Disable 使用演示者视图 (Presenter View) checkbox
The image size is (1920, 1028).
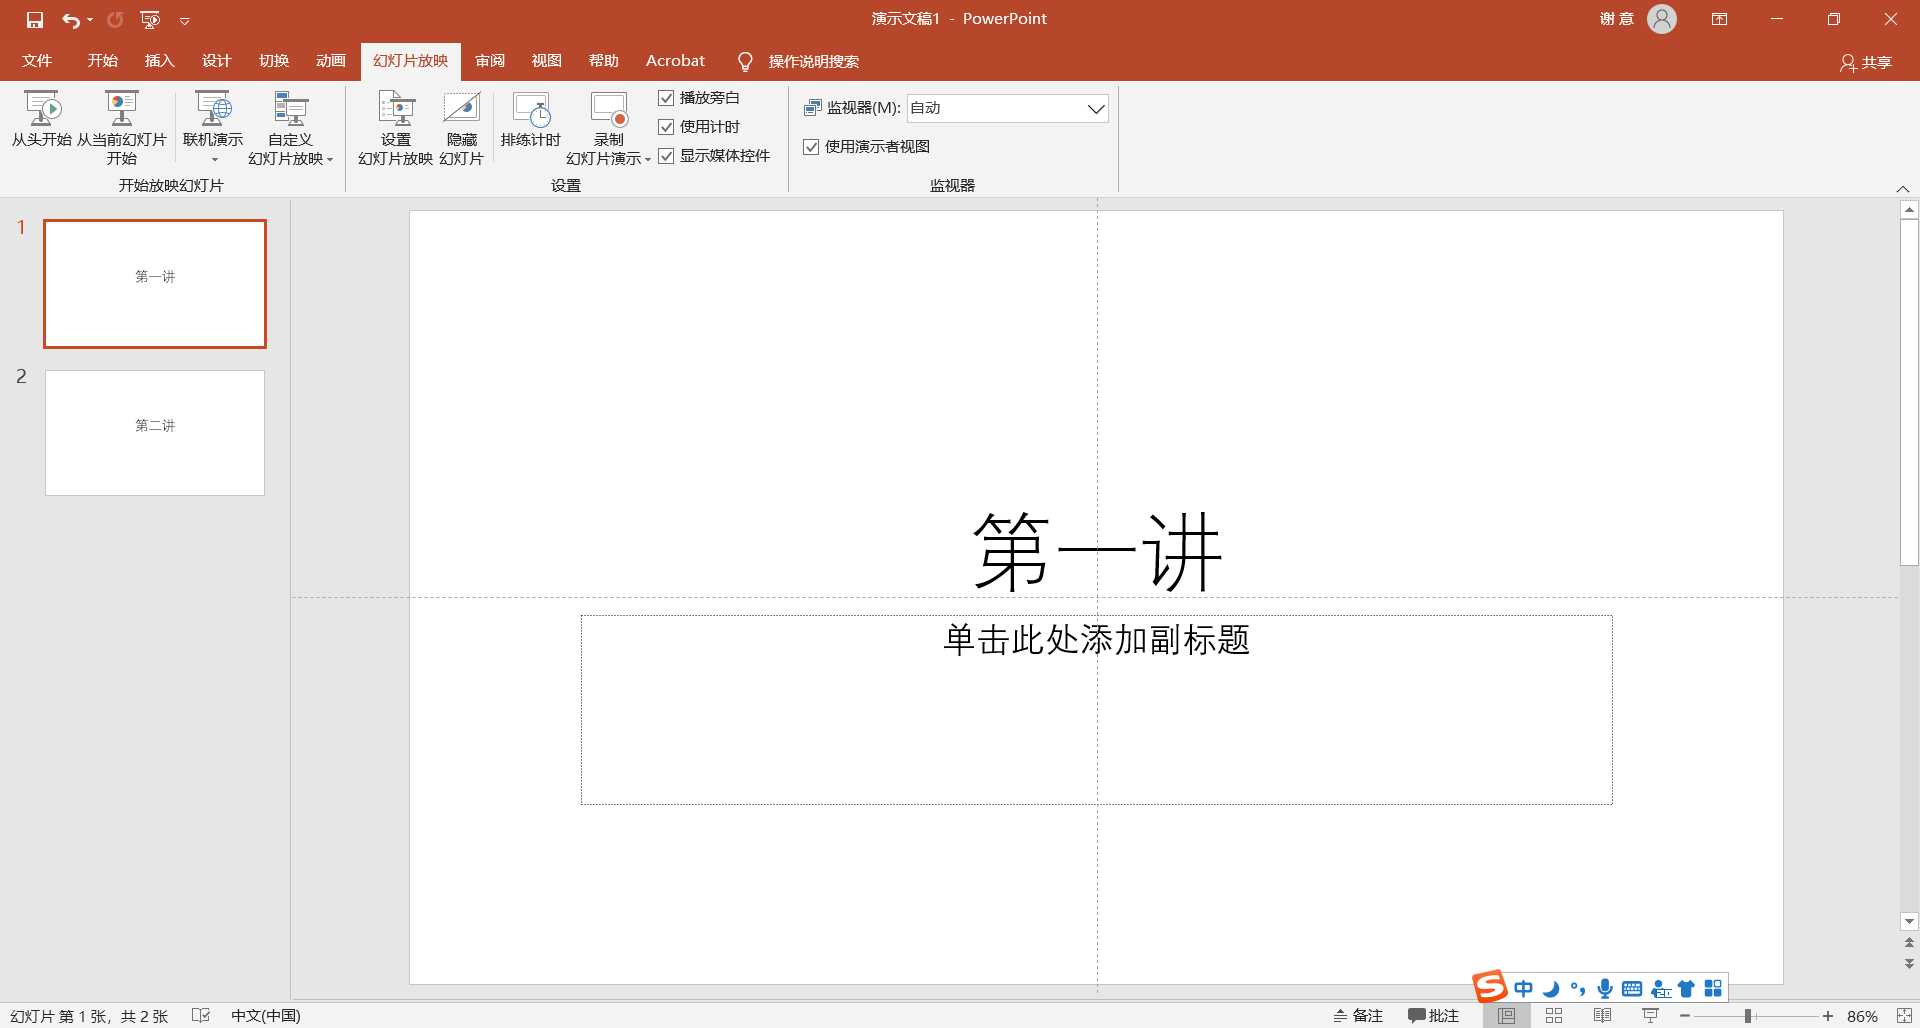pyautogui.click(x=811, y=147)
